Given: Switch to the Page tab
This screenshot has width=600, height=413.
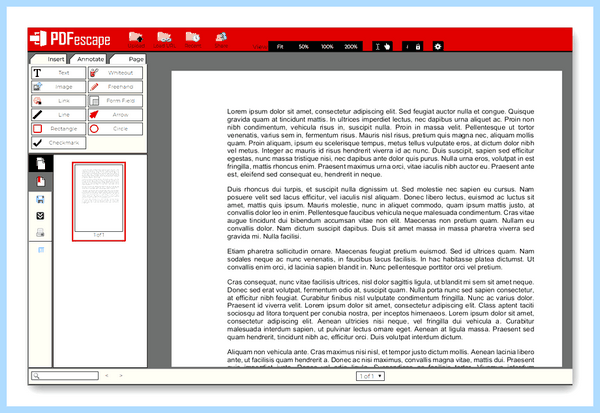Looking at the screenshot, I should 128,59.
